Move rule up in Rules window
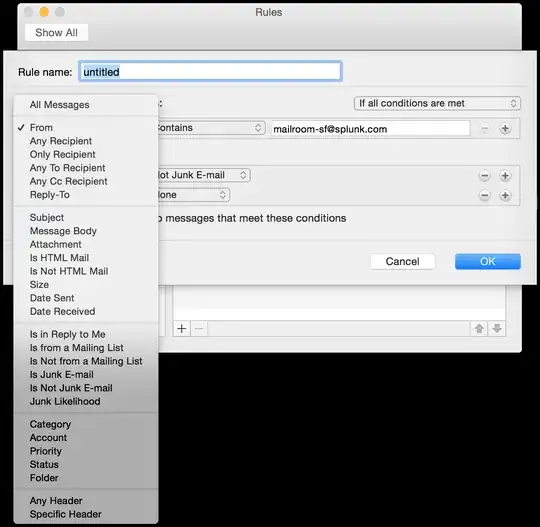This screenshot has width=540, height=527. click(x=479, y=329)
